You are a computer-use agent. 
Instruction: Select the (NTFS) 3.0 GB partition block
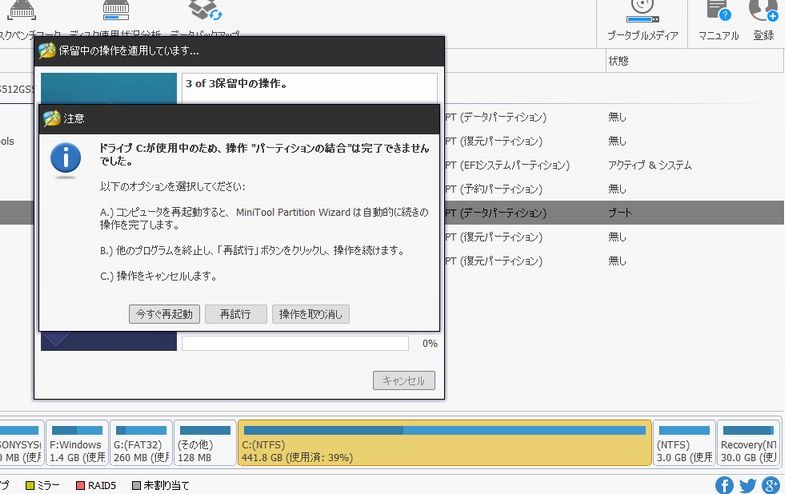point(684,443)
